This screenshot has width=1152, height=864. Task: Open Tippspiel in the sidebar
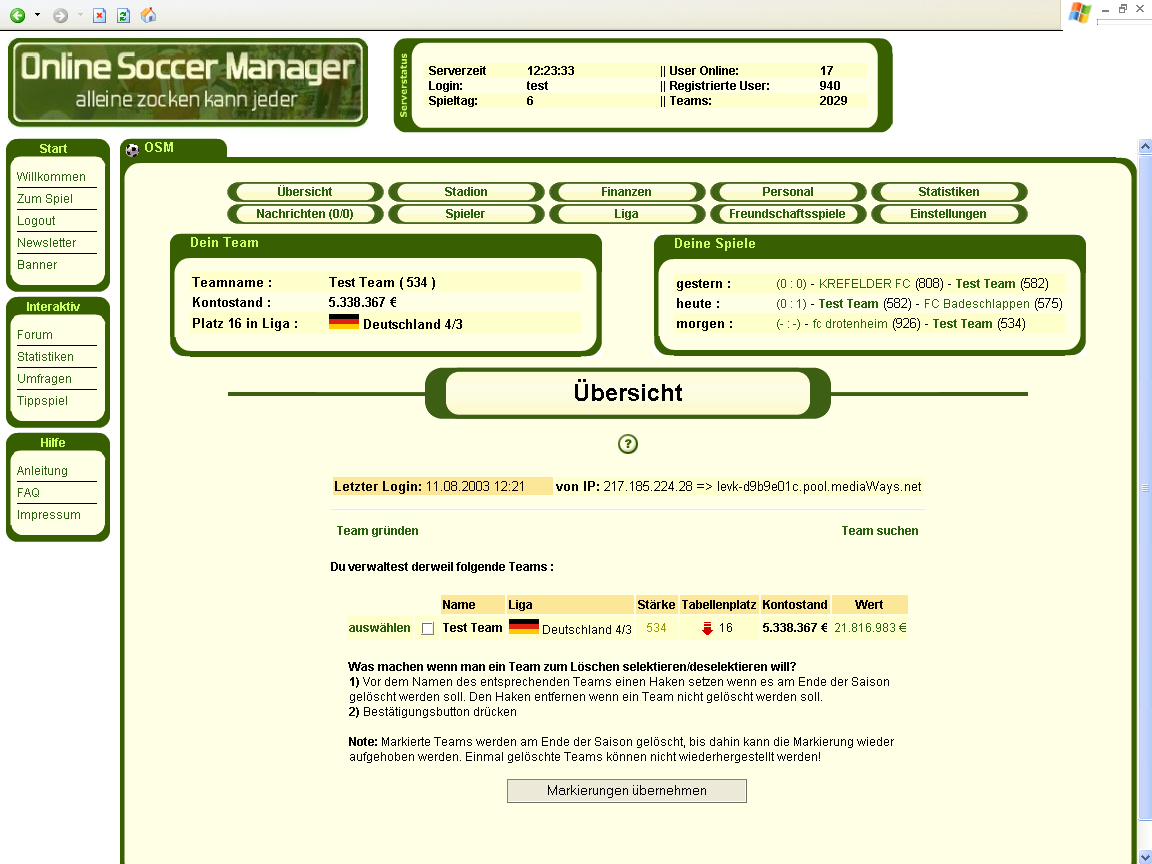point(42,401)
